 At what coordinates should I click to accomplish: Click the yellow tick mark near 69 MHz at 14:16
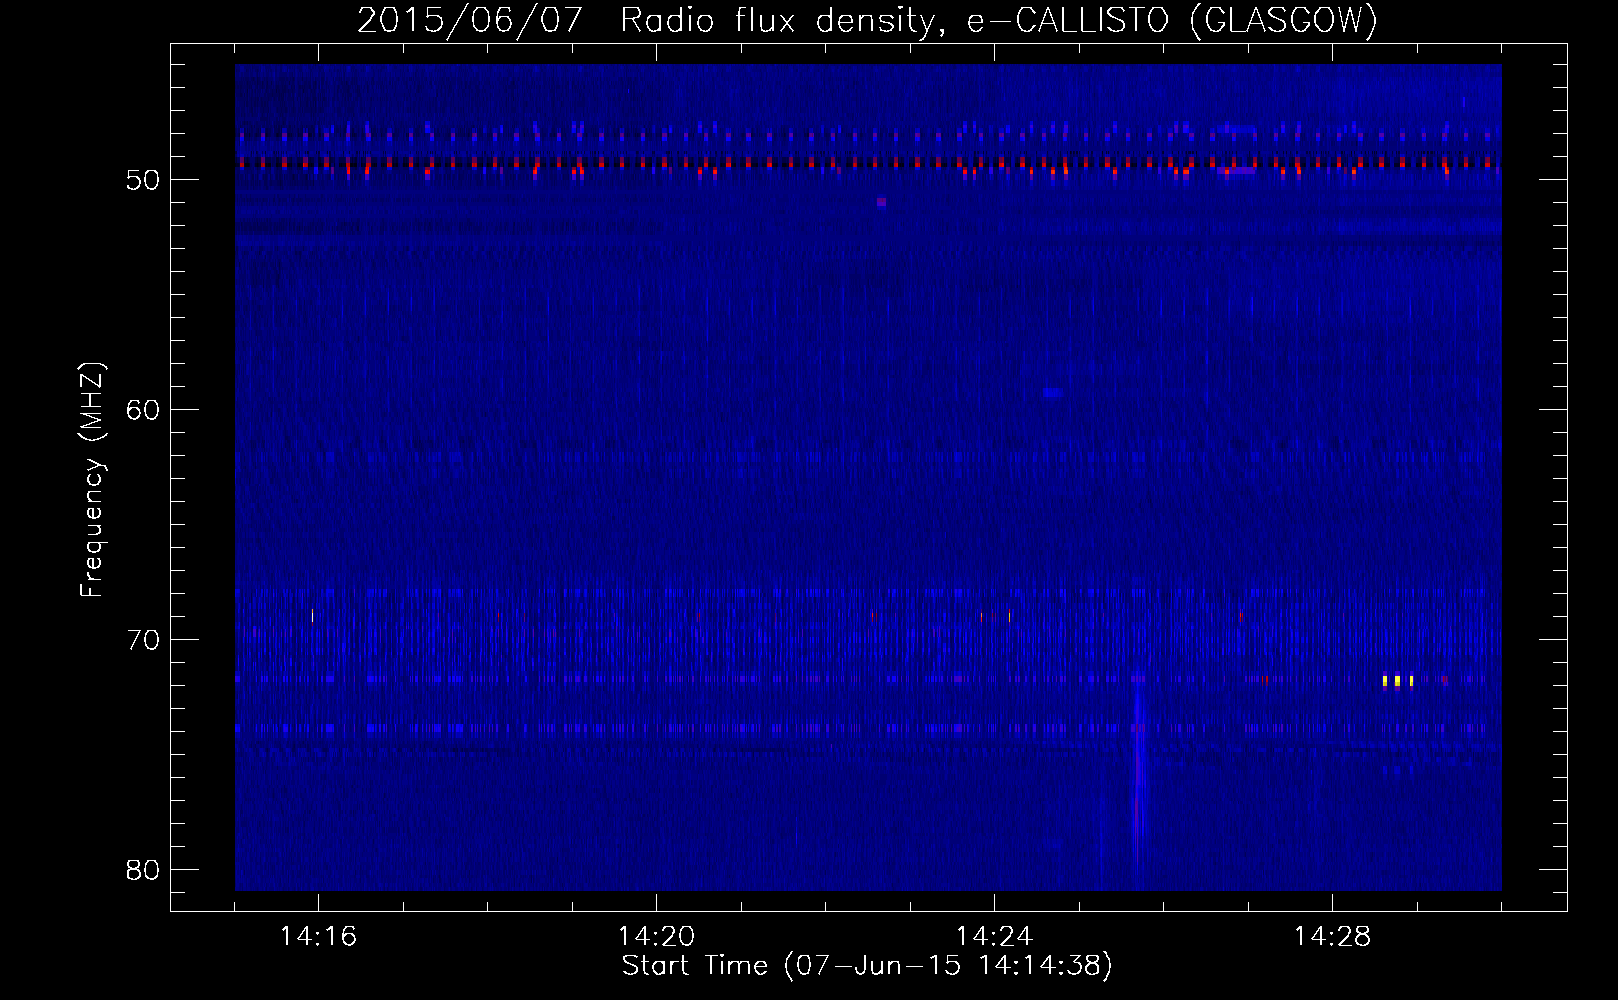click(x=312, y=615)
